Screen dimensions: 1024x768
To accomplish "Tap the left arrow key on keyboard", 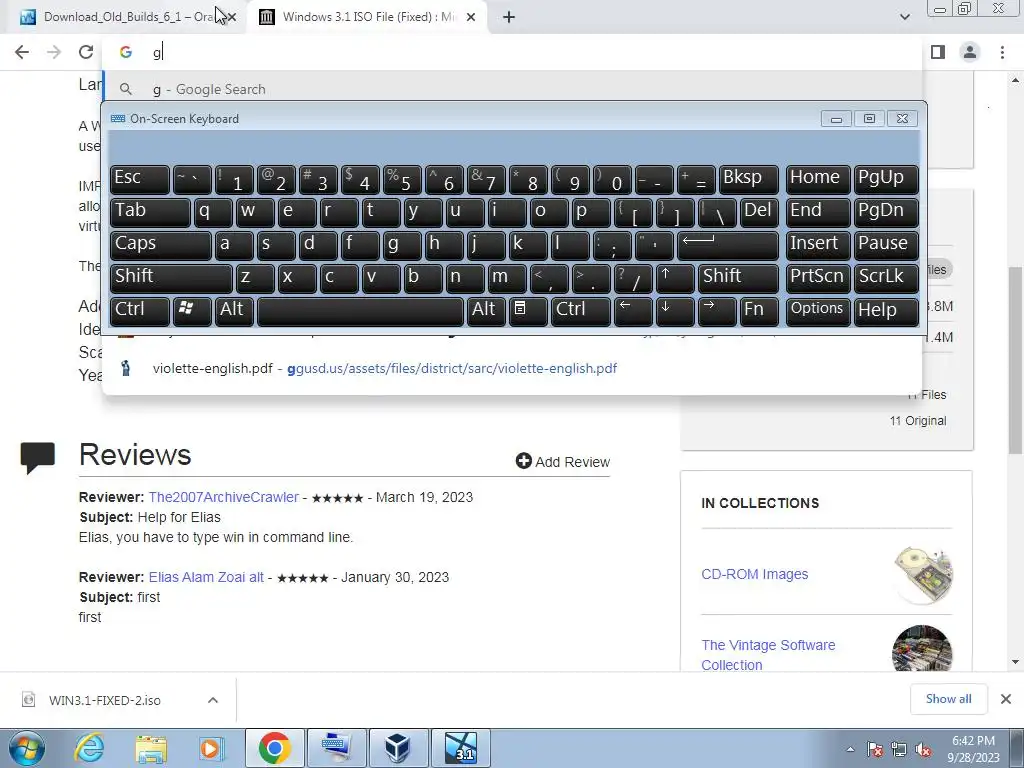I will pos(633,311).
